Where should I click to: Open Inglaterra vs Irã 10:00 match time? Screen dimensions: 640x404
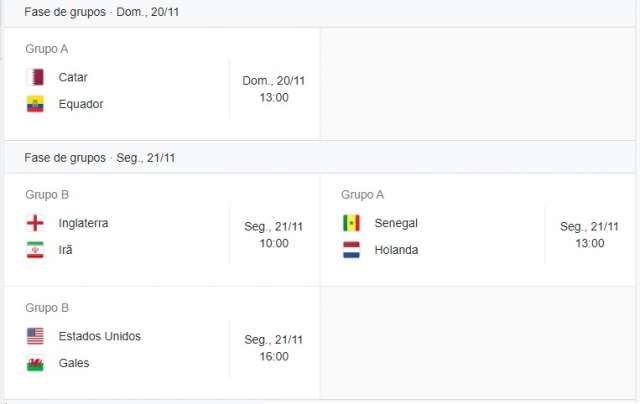(x=274, y=243)
